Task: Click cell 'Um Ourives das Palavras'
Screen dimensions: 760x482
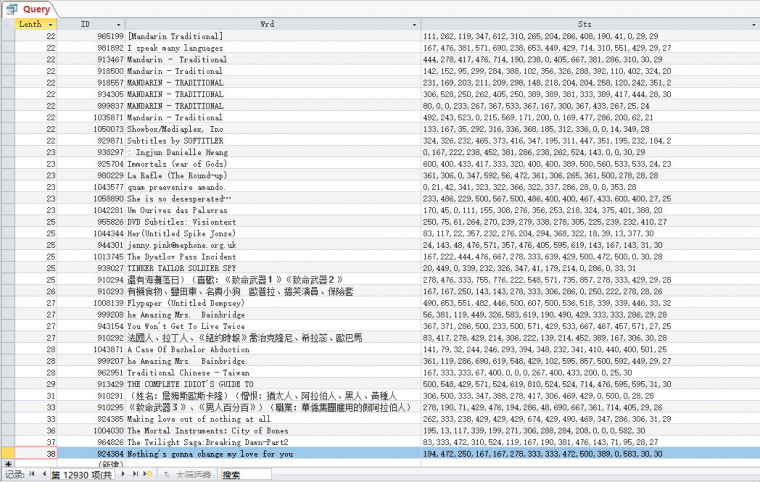Action: click(x=273, y=210)
